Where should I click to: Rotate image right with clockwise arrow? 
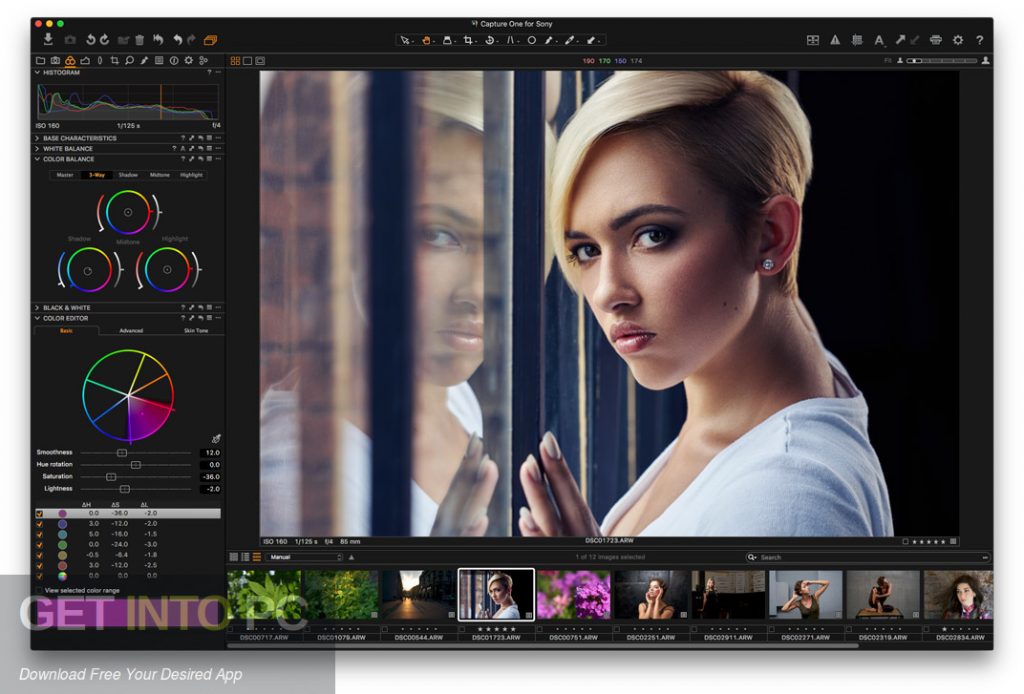(x=104, y=40)
